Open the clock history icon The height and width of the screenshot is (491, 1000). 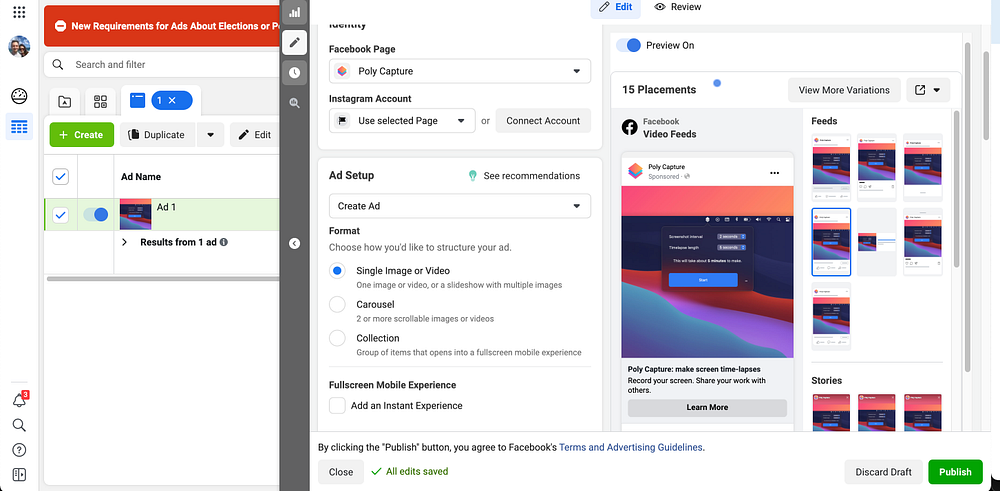pos(295,73)
